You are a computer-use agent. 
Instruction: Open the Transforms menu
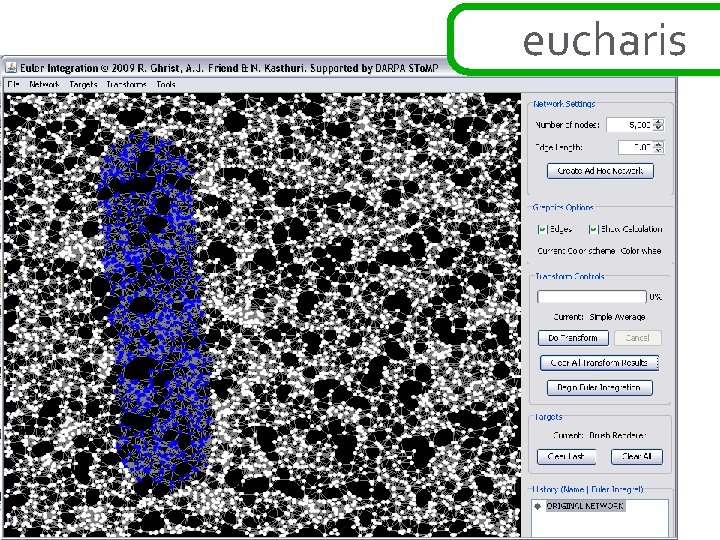click(126, 84)
